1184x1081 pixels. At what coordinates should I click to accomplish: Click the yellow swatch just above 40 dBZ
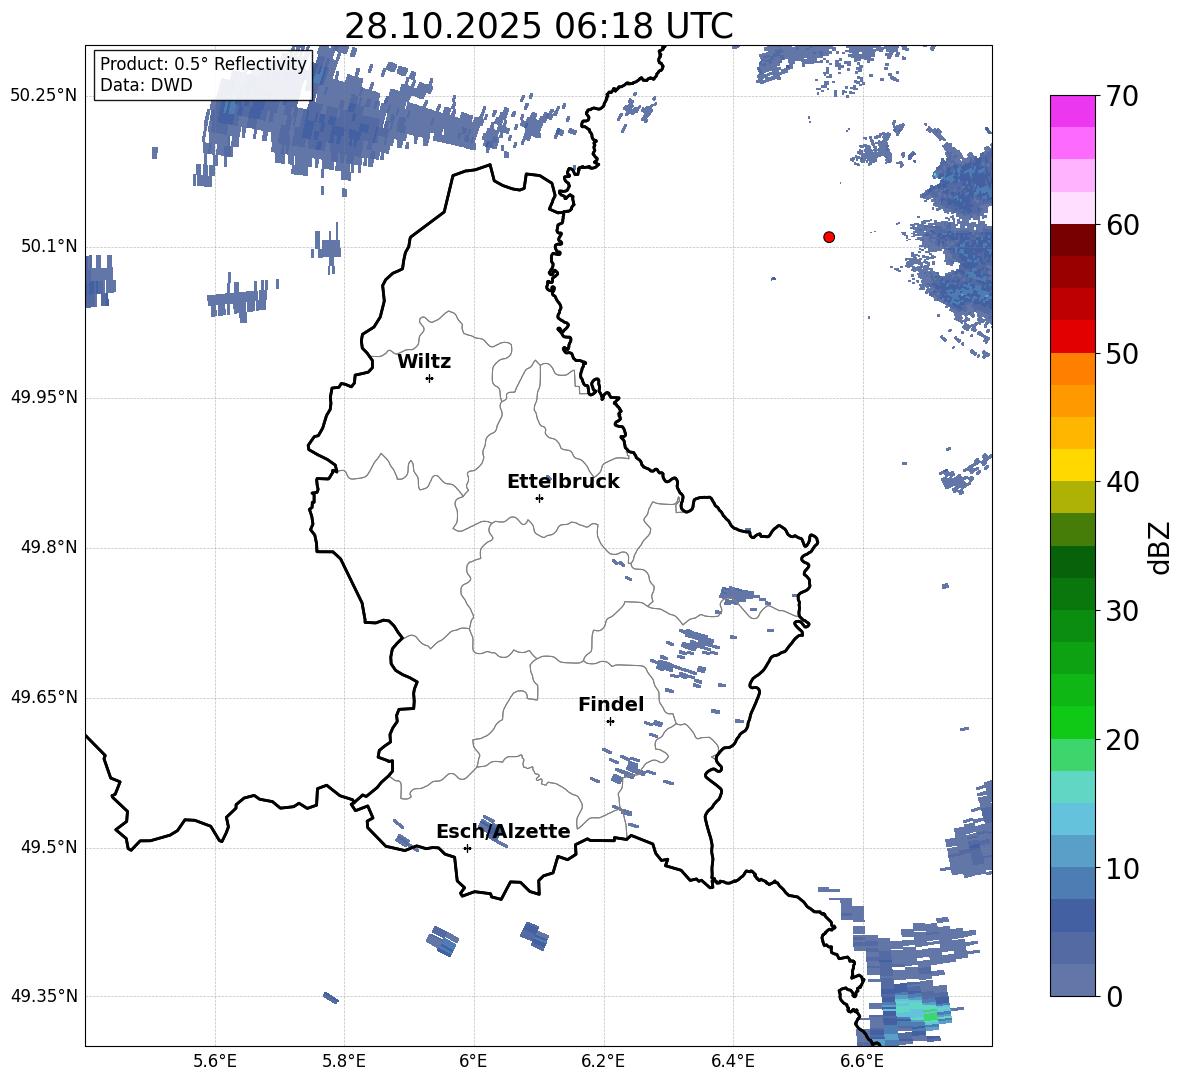click(1072, 465)
